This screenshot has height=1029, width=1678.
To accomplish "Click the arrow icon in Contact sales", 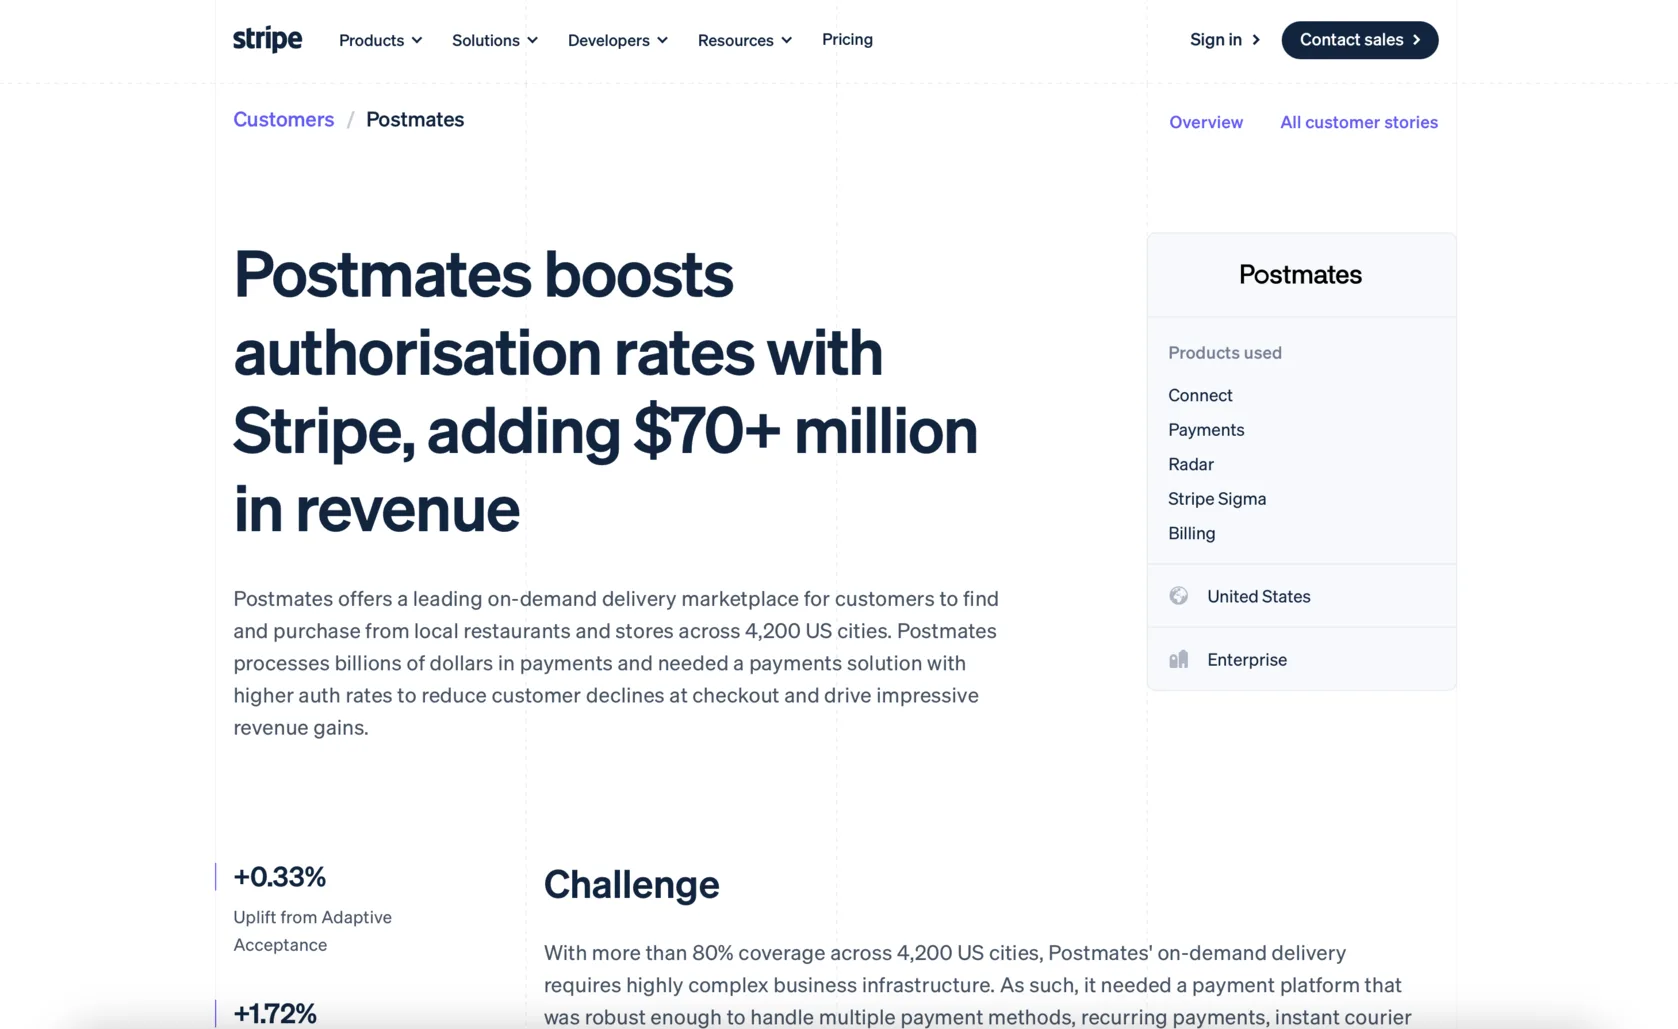I will point(1416,40).
